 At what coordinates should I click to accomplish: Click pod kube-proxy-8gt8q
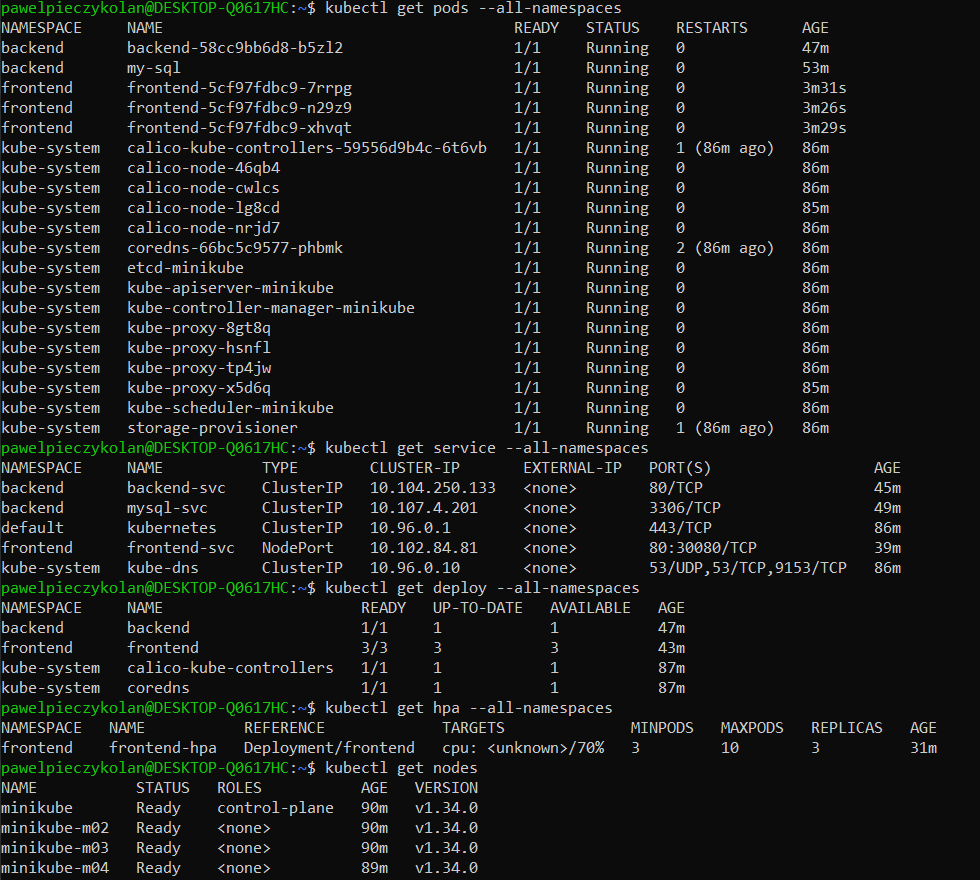click(x=199, y=328)
